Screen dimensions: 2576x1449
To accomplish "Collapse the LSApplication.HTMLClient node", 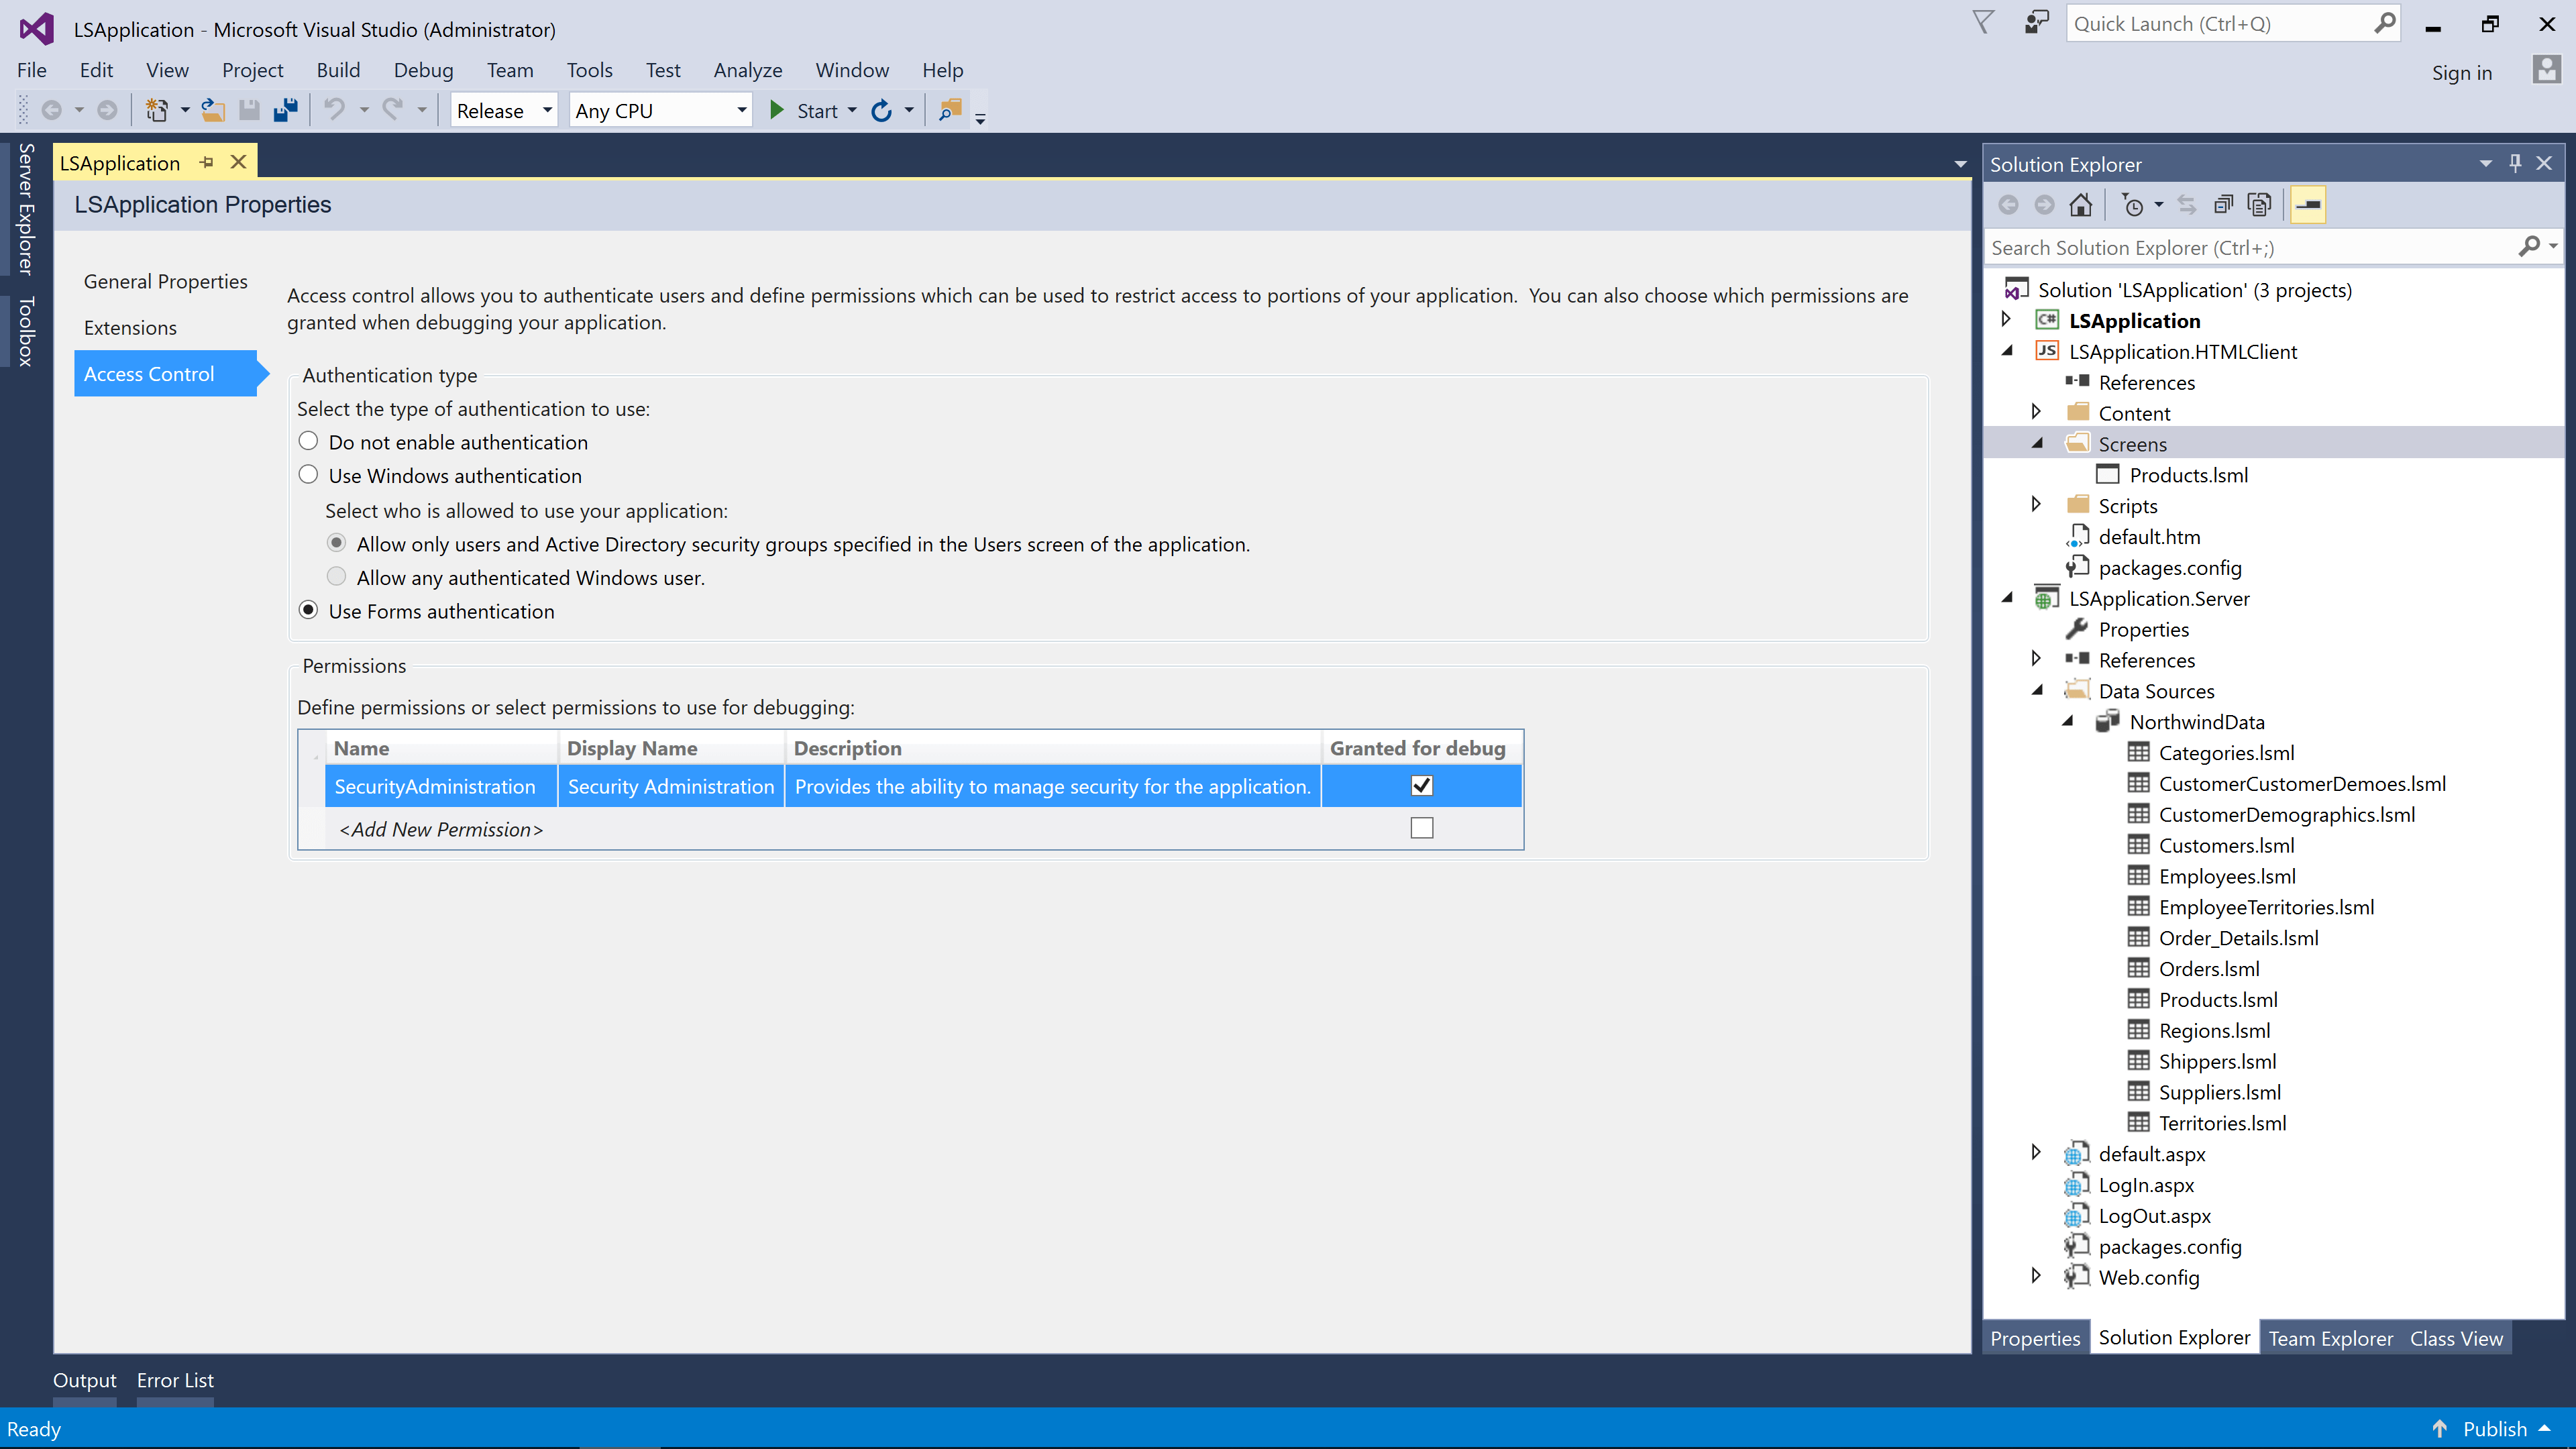I will [2007, 351].
